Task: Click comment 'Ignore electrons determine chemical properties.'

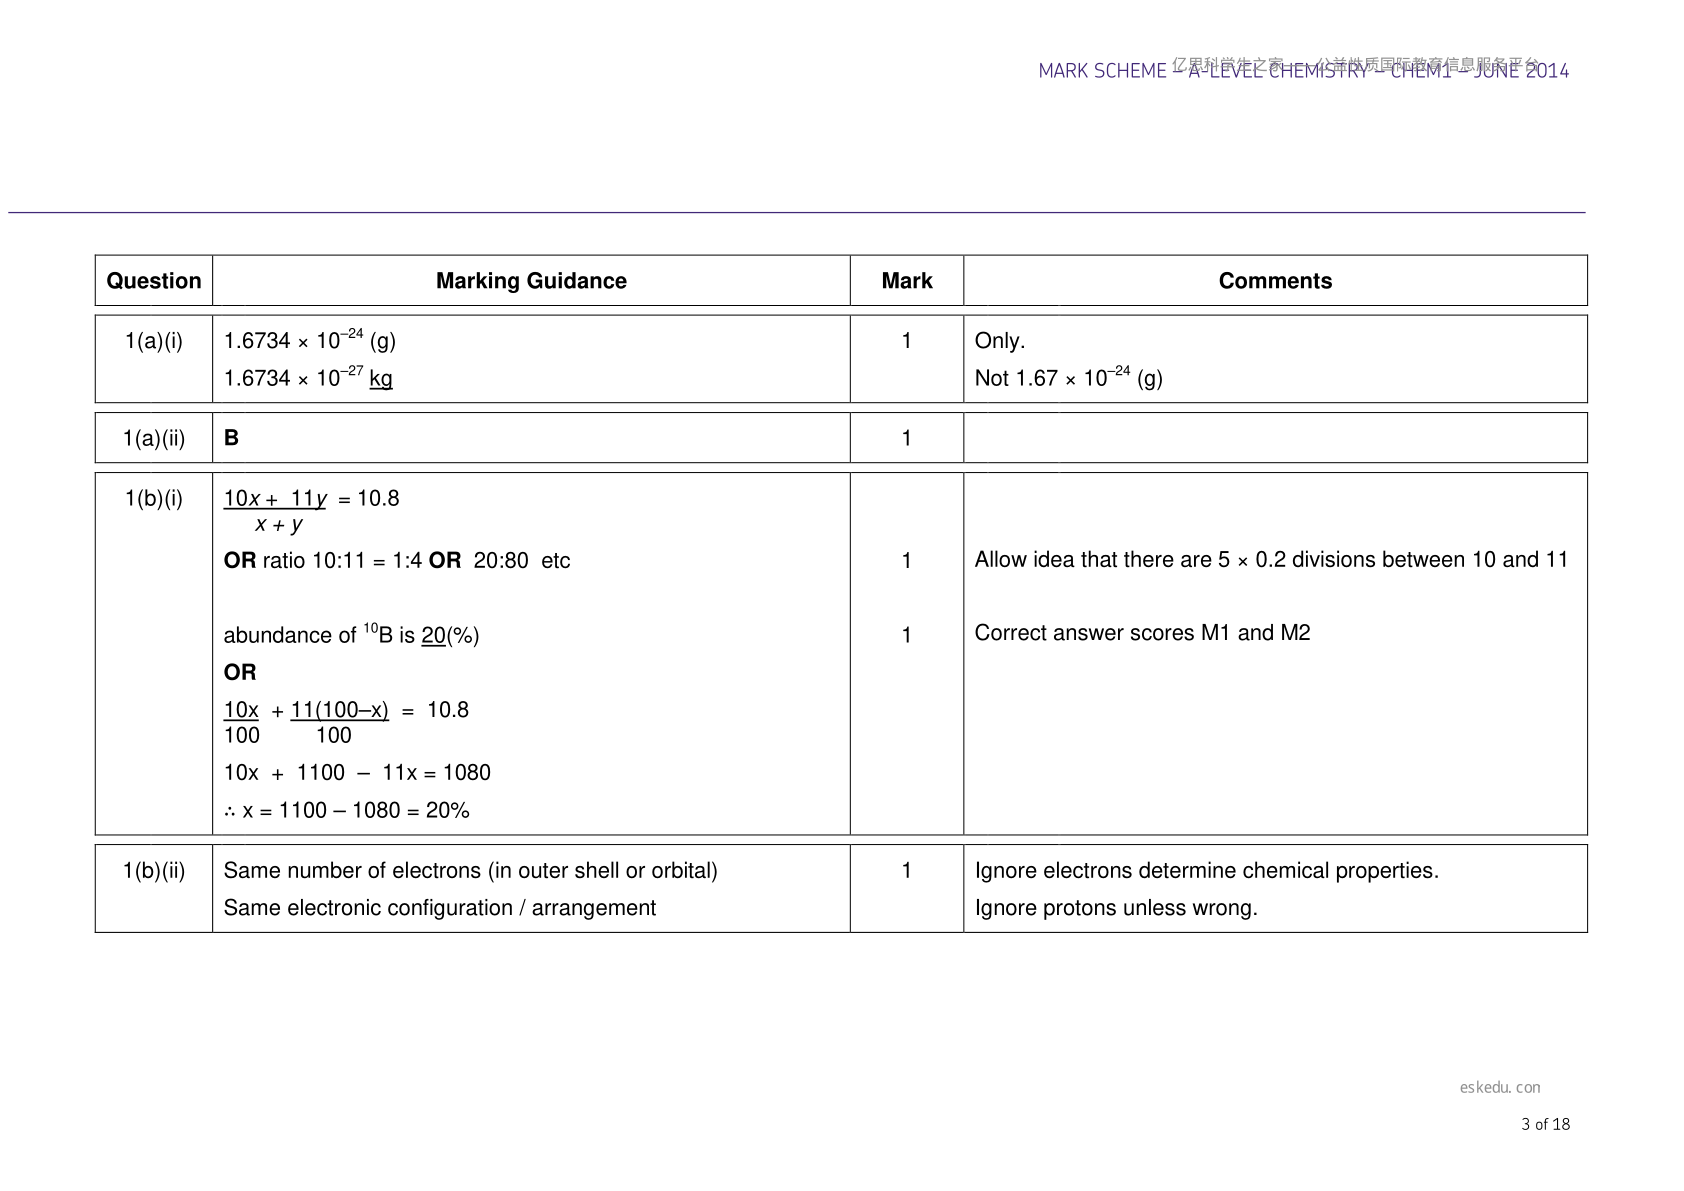Action: [x=1207, y=871]
